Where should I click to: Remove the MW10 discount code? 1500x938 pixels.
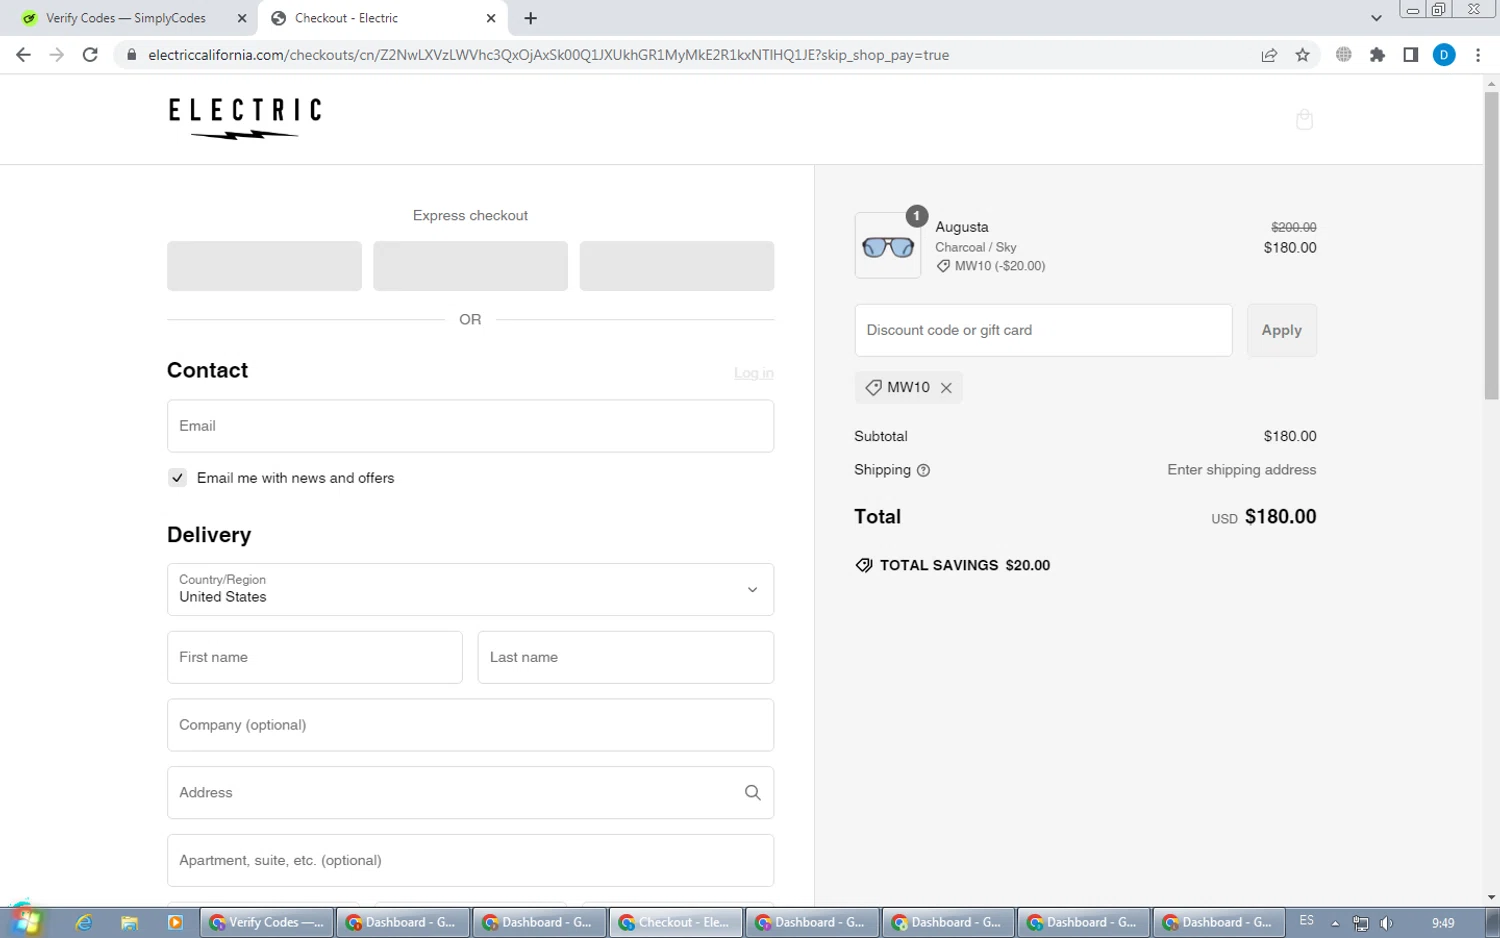point(946,388)
